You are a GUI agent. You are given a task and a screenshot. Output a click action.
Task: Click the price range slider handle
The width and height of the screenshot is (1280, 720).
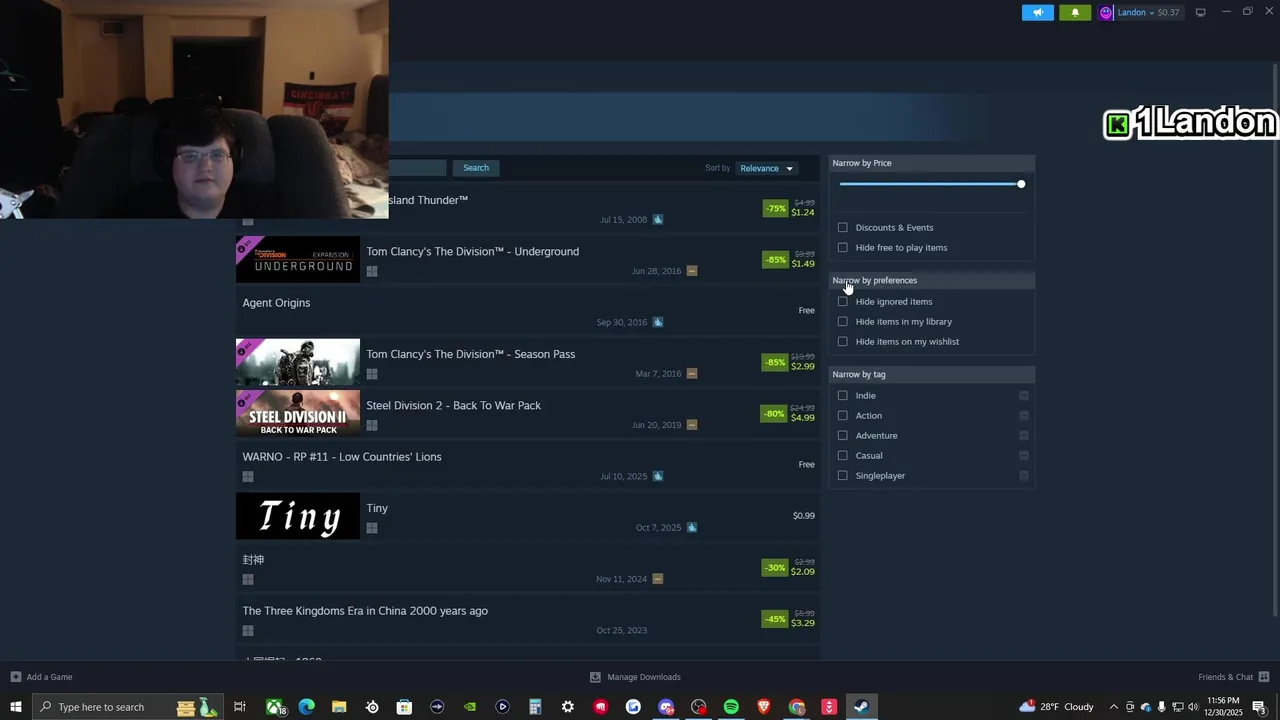pyautogui.click(x=1021, y=184)
